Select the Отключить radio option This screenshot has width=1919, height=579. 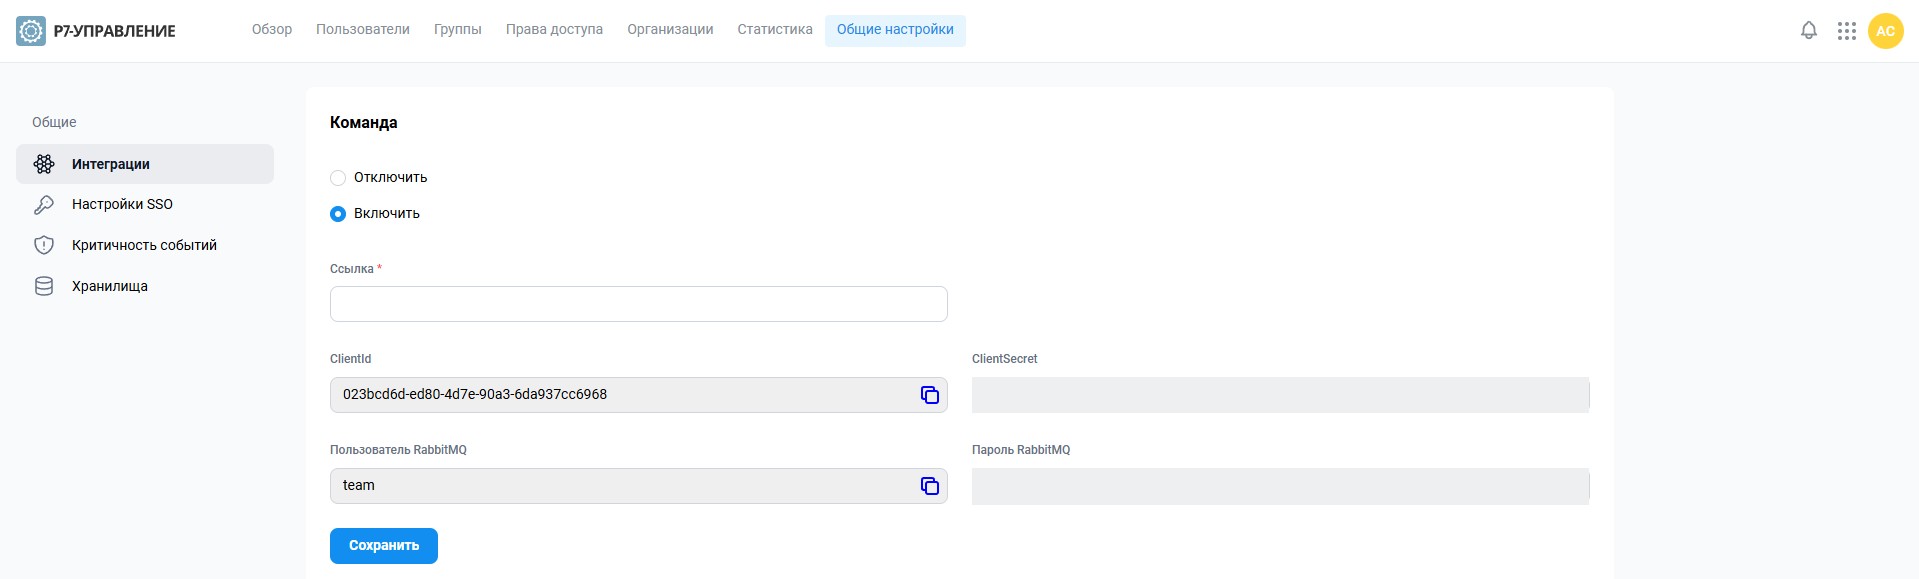pyautogui.click(x=338, y=178)
